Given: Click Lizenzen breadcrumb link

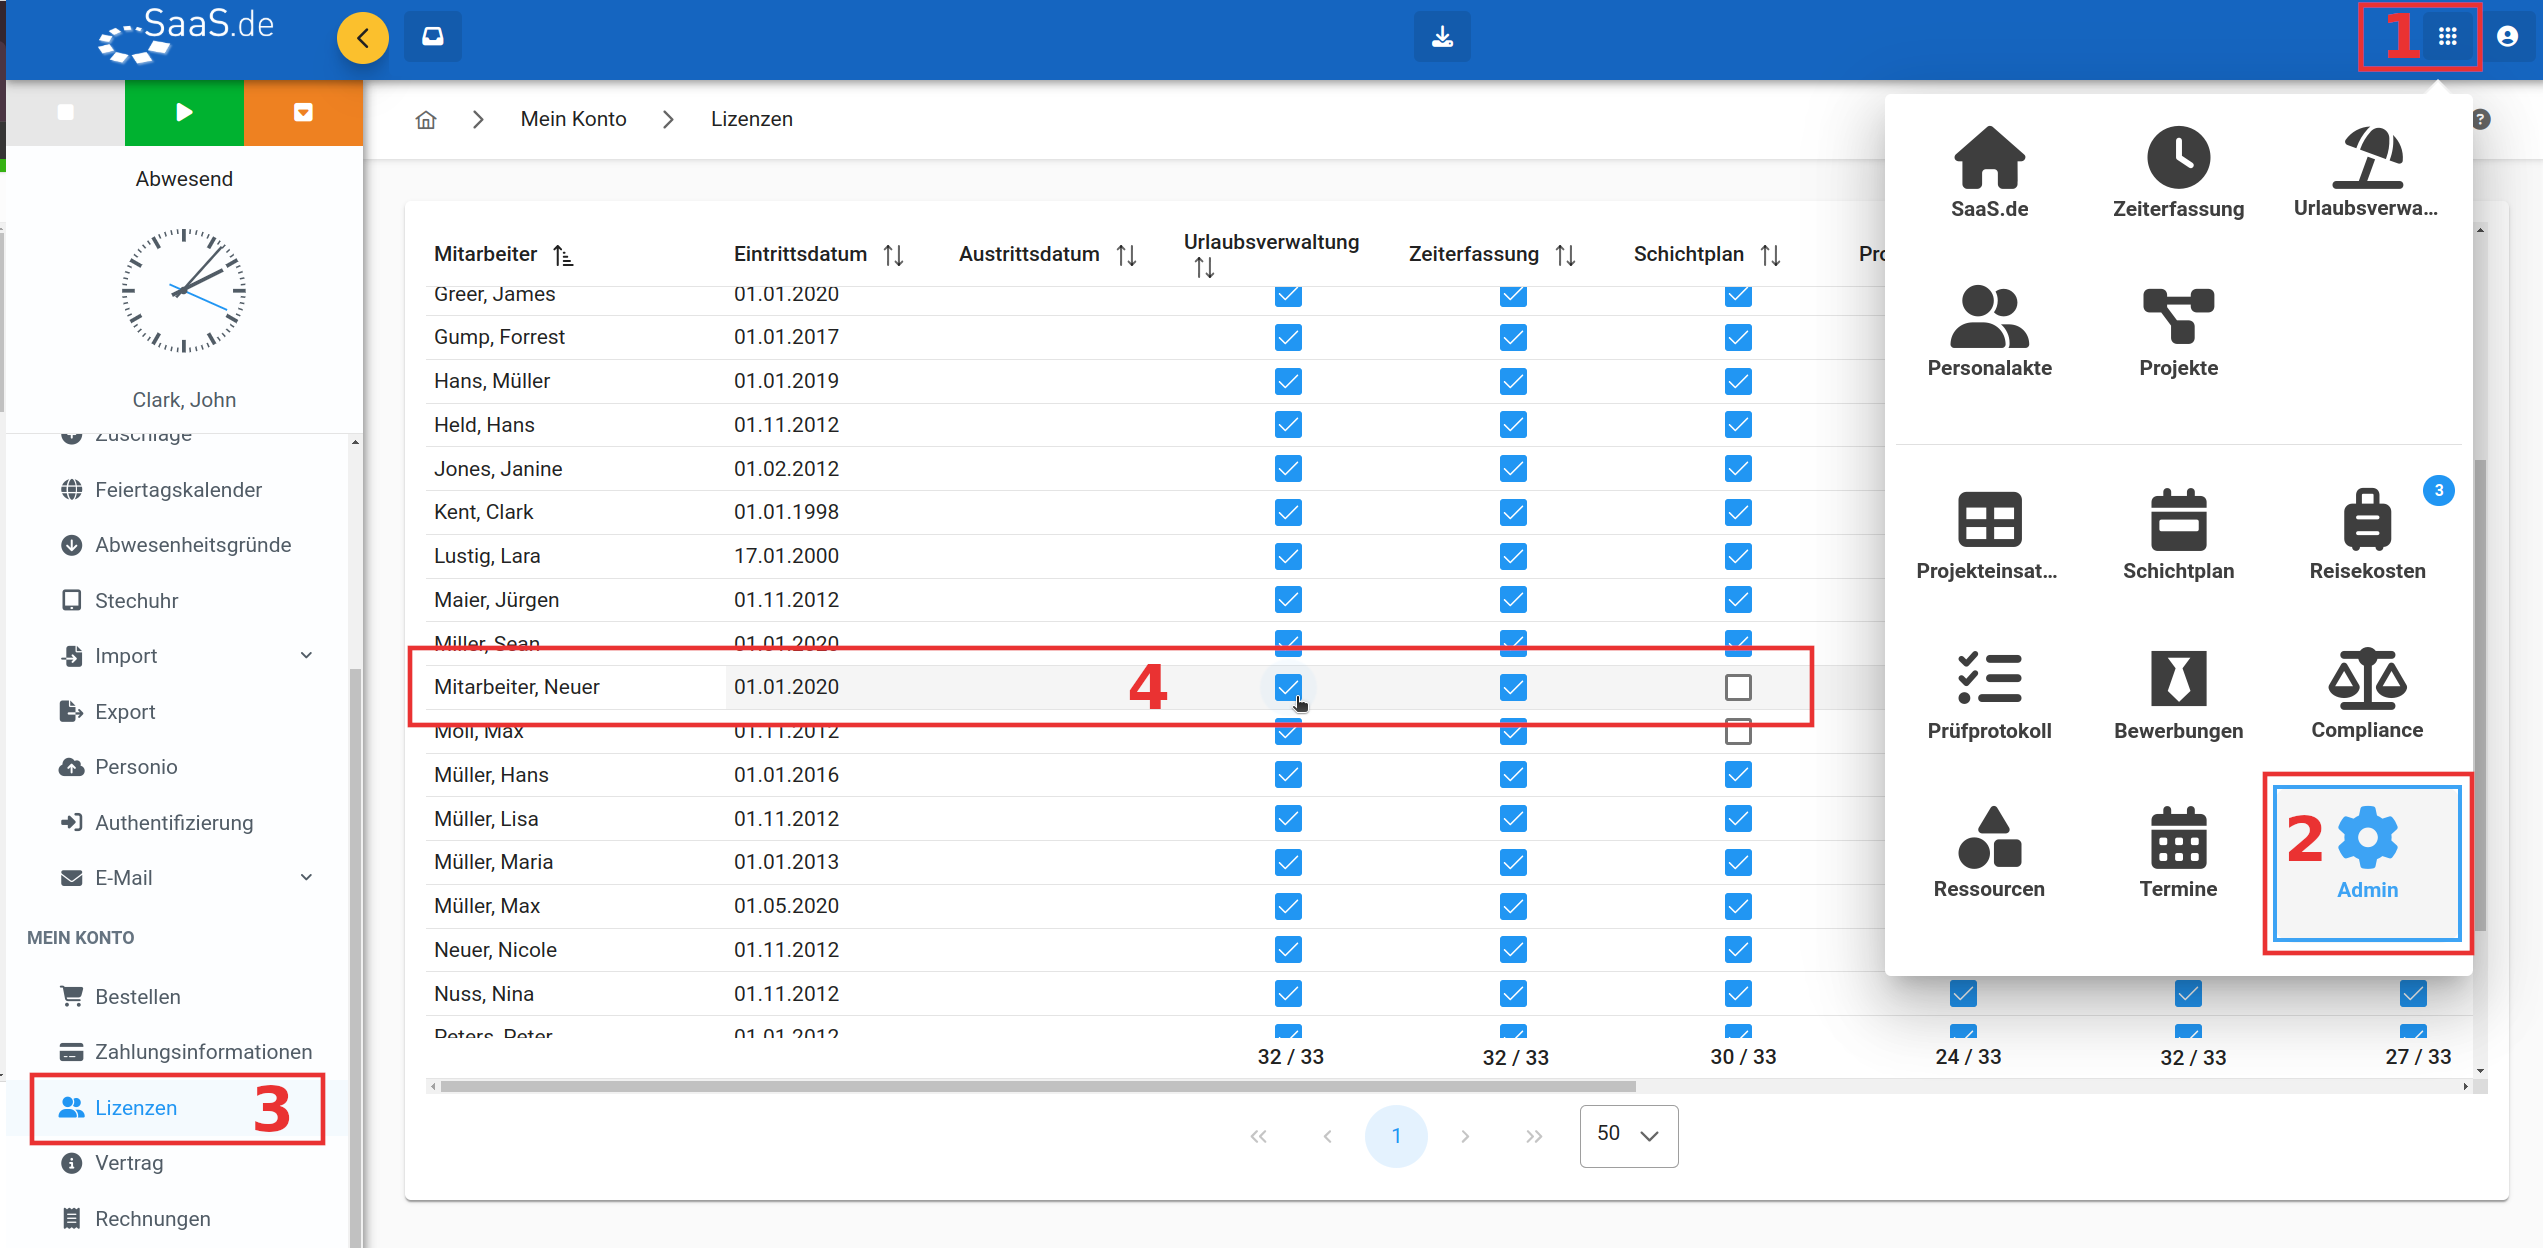Looking at the screenshot, I should (751, 119).
